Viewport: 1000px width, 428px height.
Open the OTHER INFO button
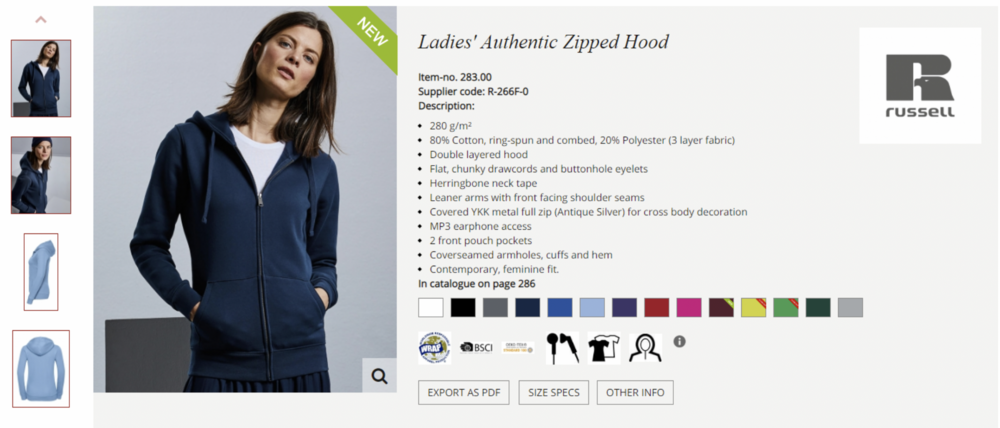[x=635, y=392]
